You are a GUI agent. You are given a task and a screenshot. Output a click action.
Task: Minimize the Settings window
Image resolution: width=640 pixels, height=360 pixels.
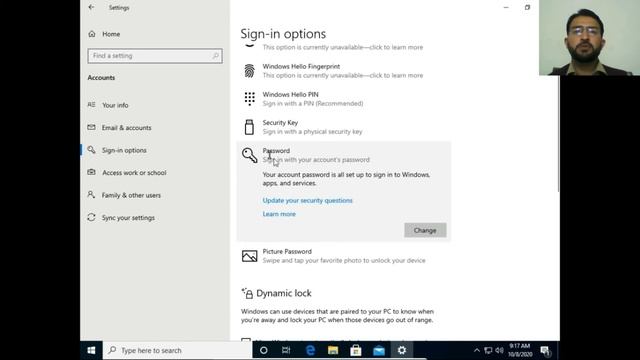tap(506, 7)
